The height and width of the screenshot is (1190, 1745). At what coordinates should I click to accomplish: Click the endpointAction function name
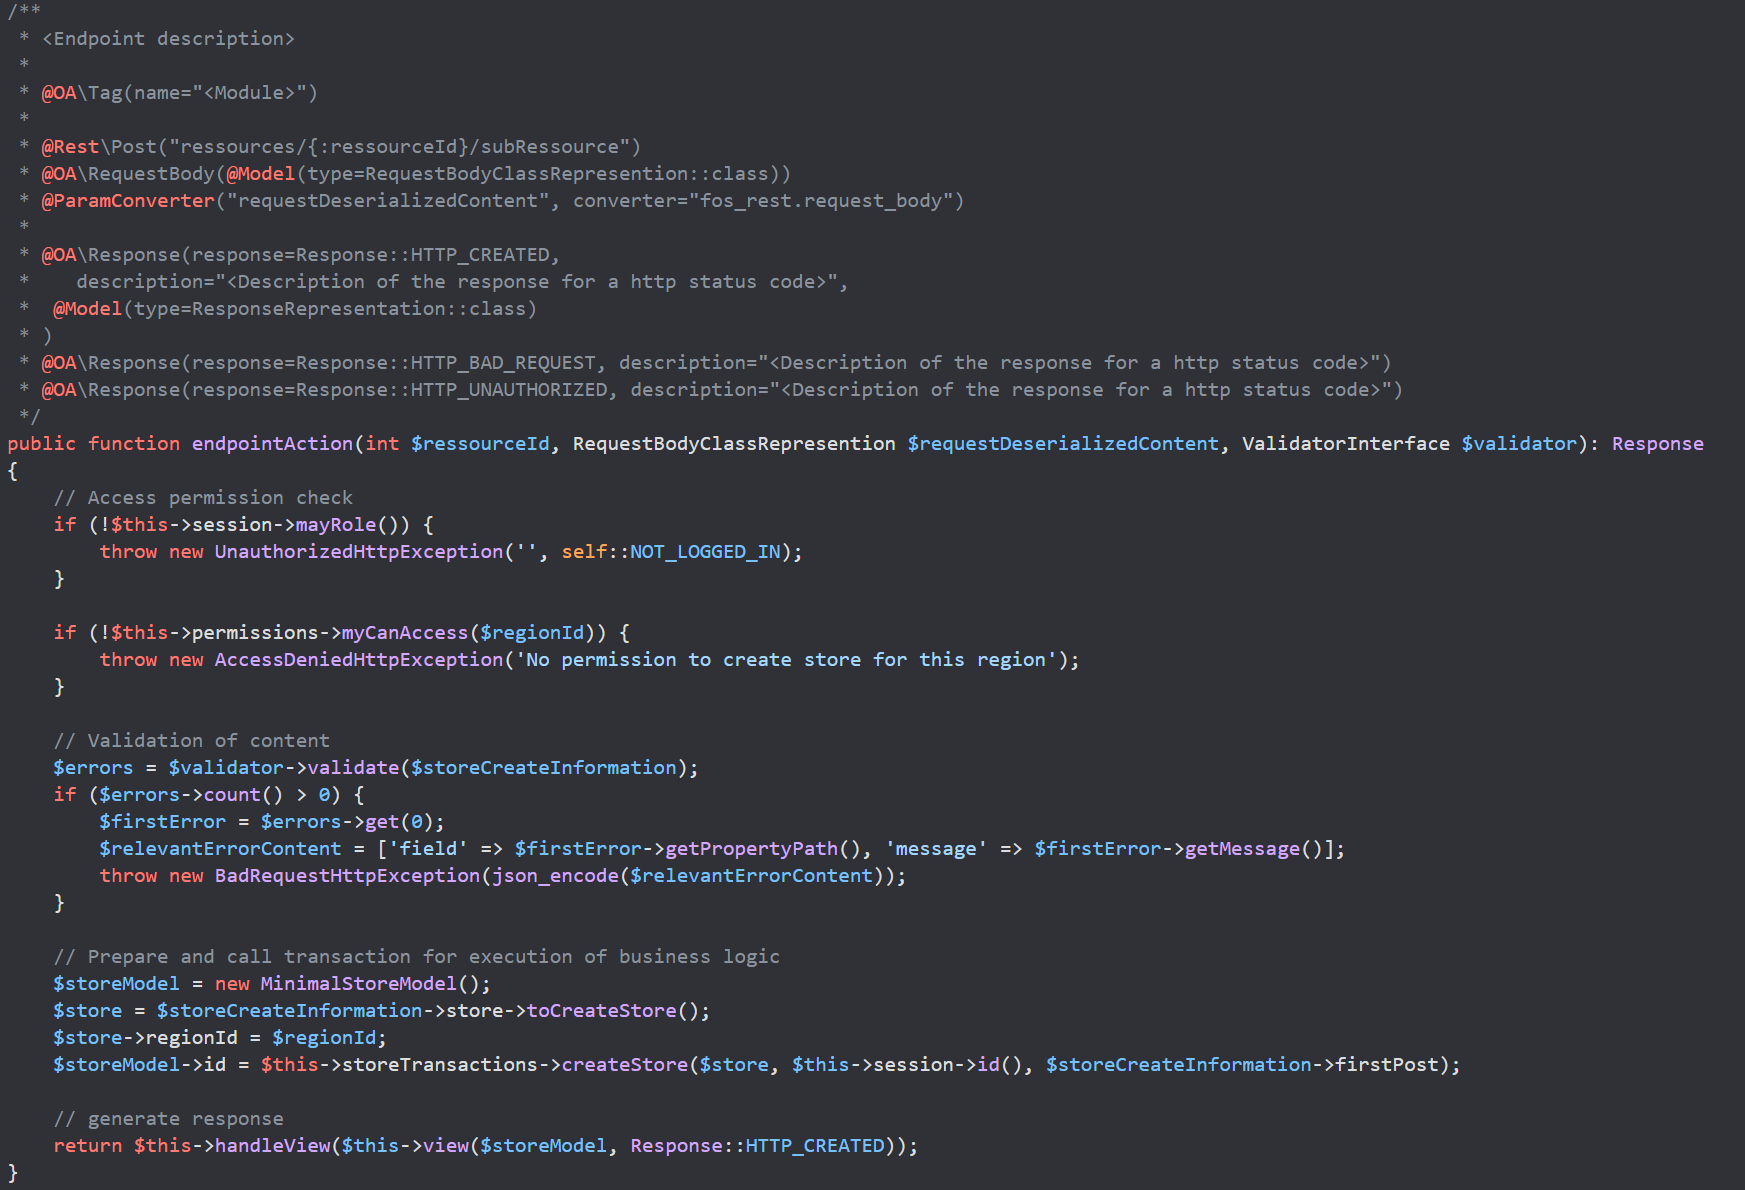[x=272, y=444]
